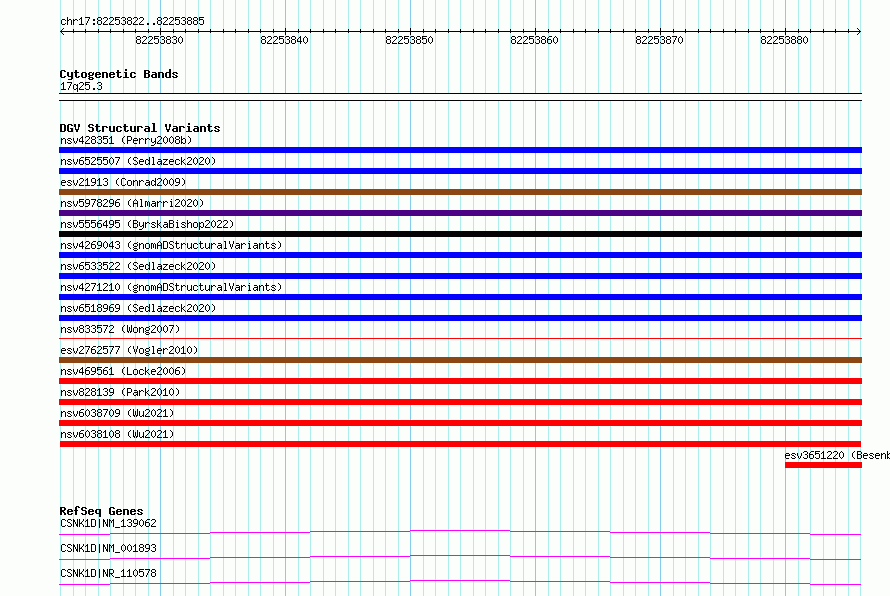Click the ruler's right arrowhead
Image resolution: width=890 pixels, height=596 pixels.
(x=859, y=31)
